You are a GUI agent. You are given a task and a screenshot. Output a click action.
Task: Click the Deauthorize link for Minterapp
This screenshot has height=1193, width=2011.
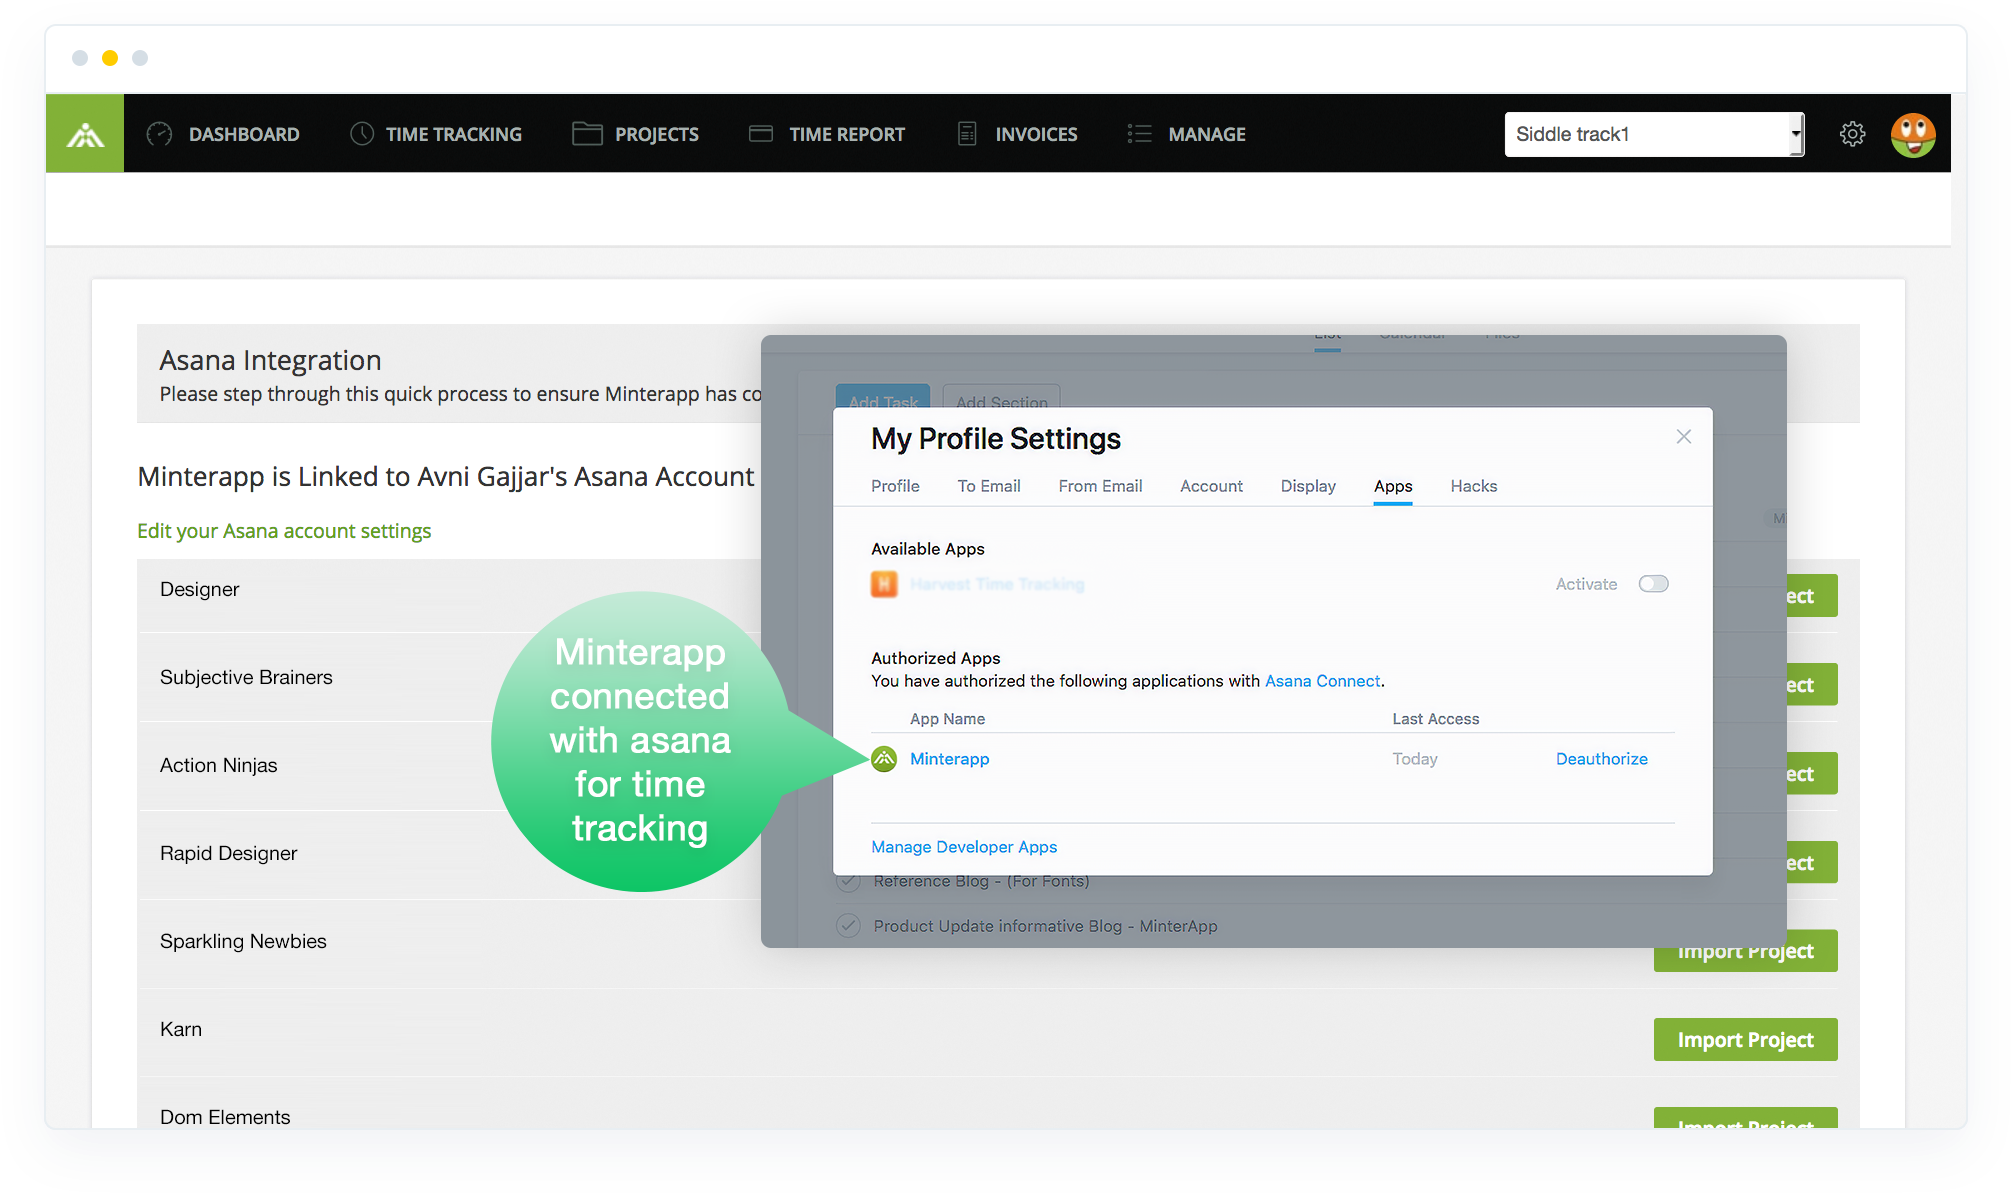pyautogui.click(x=1601, y=759)
